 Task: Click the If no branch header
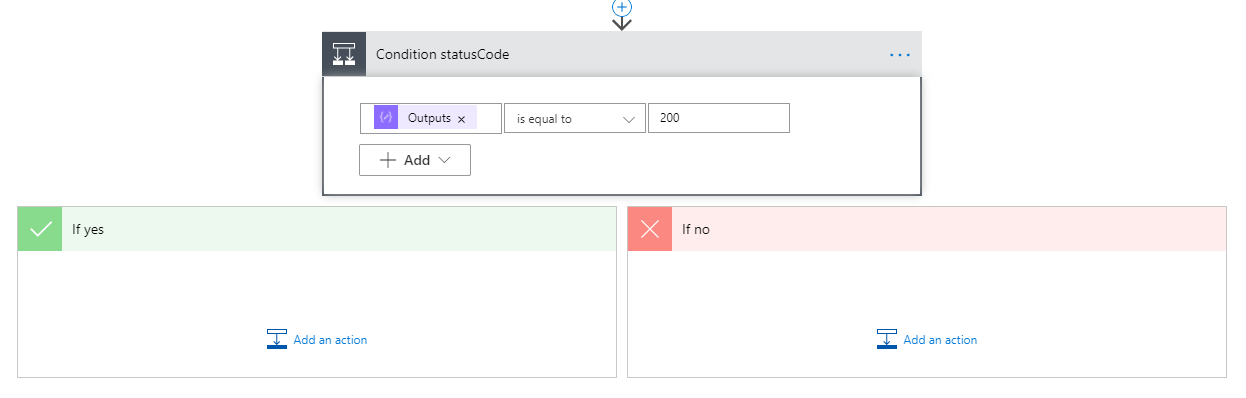[x=927, y=229]
